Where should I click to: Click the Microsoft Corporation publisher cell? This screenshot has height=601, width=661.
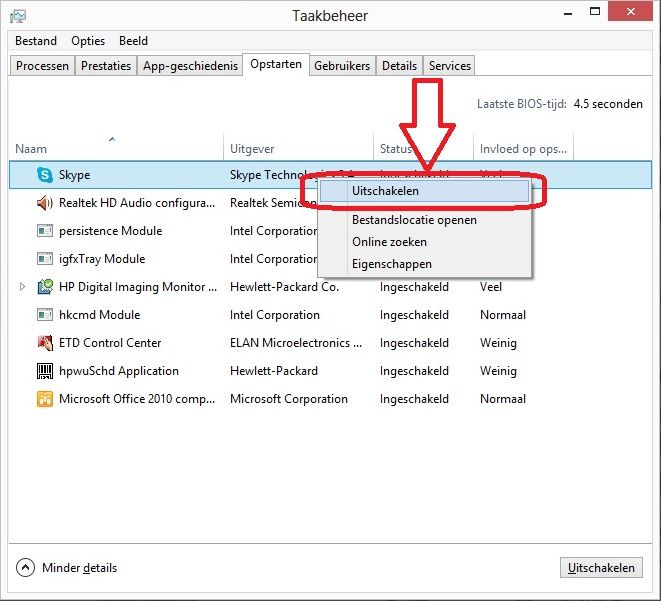[289, 399]
